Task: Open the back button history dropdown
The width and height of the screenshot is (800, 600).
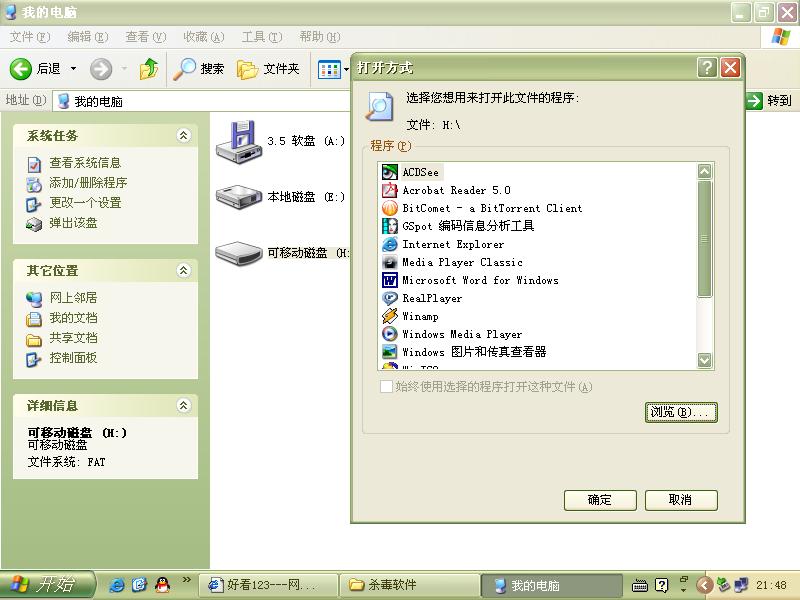Action: (73, 68)
